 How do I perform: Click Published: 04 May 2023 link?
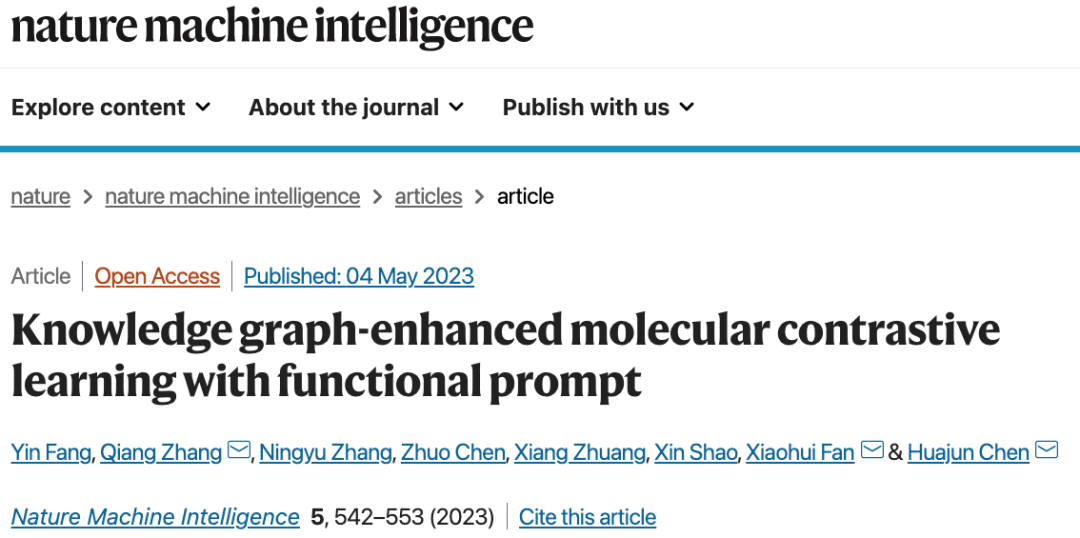pos(359,277)
